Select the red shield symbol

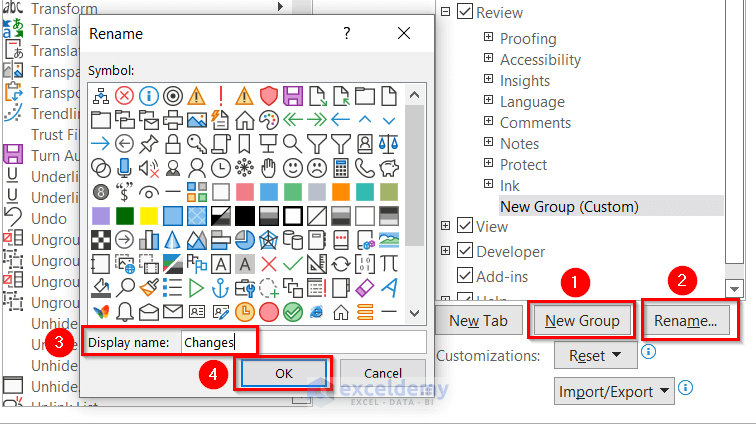click(x=269, y=96)
